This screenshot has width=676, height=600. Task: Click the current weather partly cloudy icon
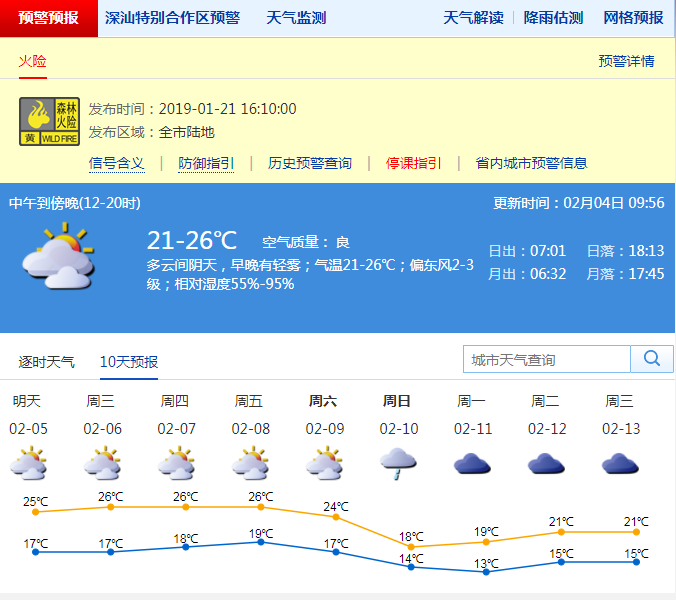58,255
